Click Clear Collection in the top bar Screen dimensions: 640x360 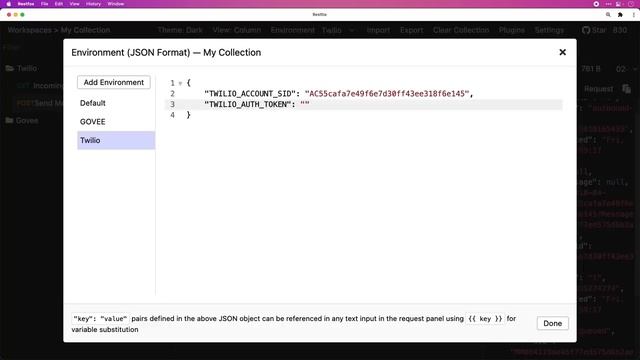[461, 30]
